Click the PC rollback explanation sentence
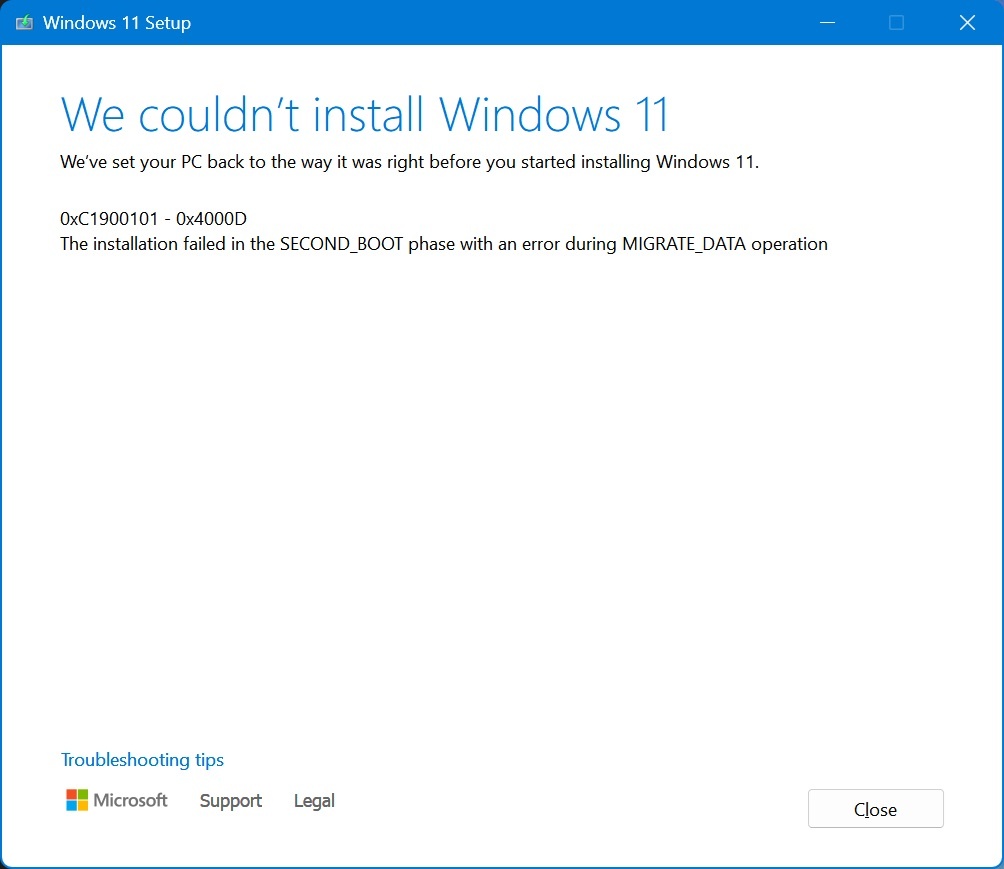The width and height of the screenshot is (1004, 869). pyautogui.click(x=409, y=162)
